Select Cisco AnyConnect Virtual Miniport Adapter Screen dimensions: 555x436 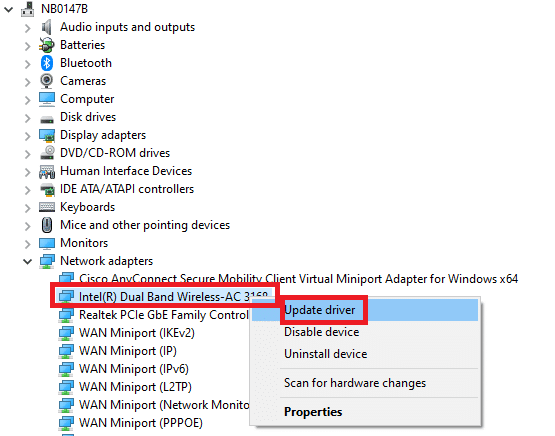(298, 279)
